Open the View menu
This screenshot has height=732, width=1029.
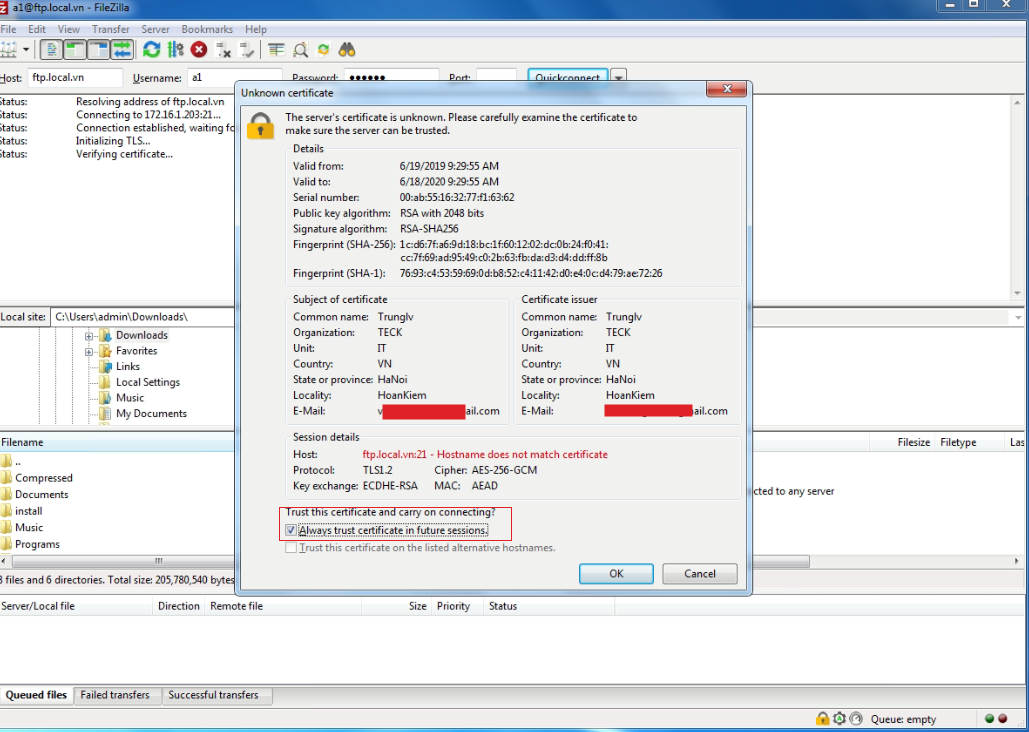click(x=68, y=29)
